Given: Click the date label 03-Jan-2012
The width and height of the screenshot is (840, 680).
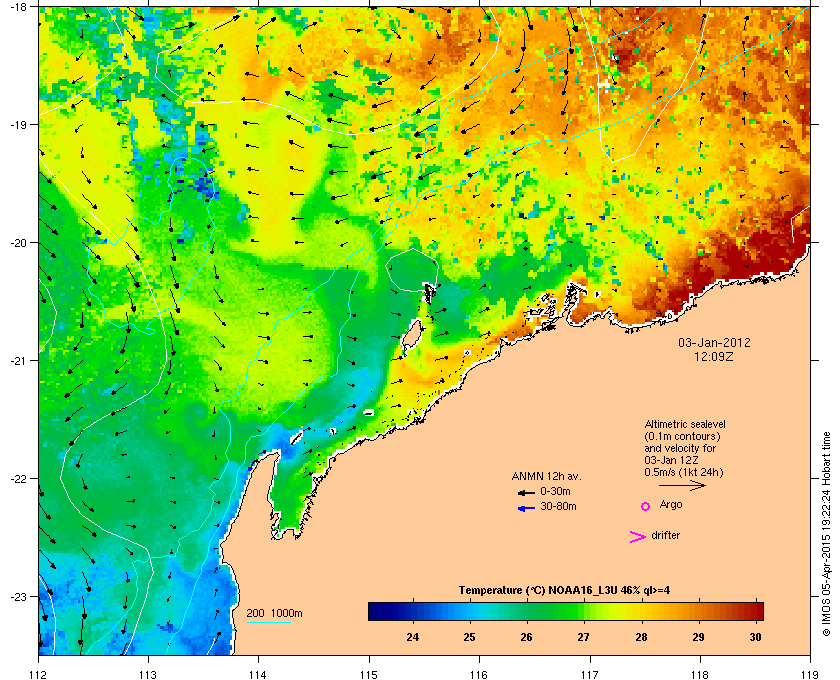Looking at the screenshot, I should [x=714, y=342].
